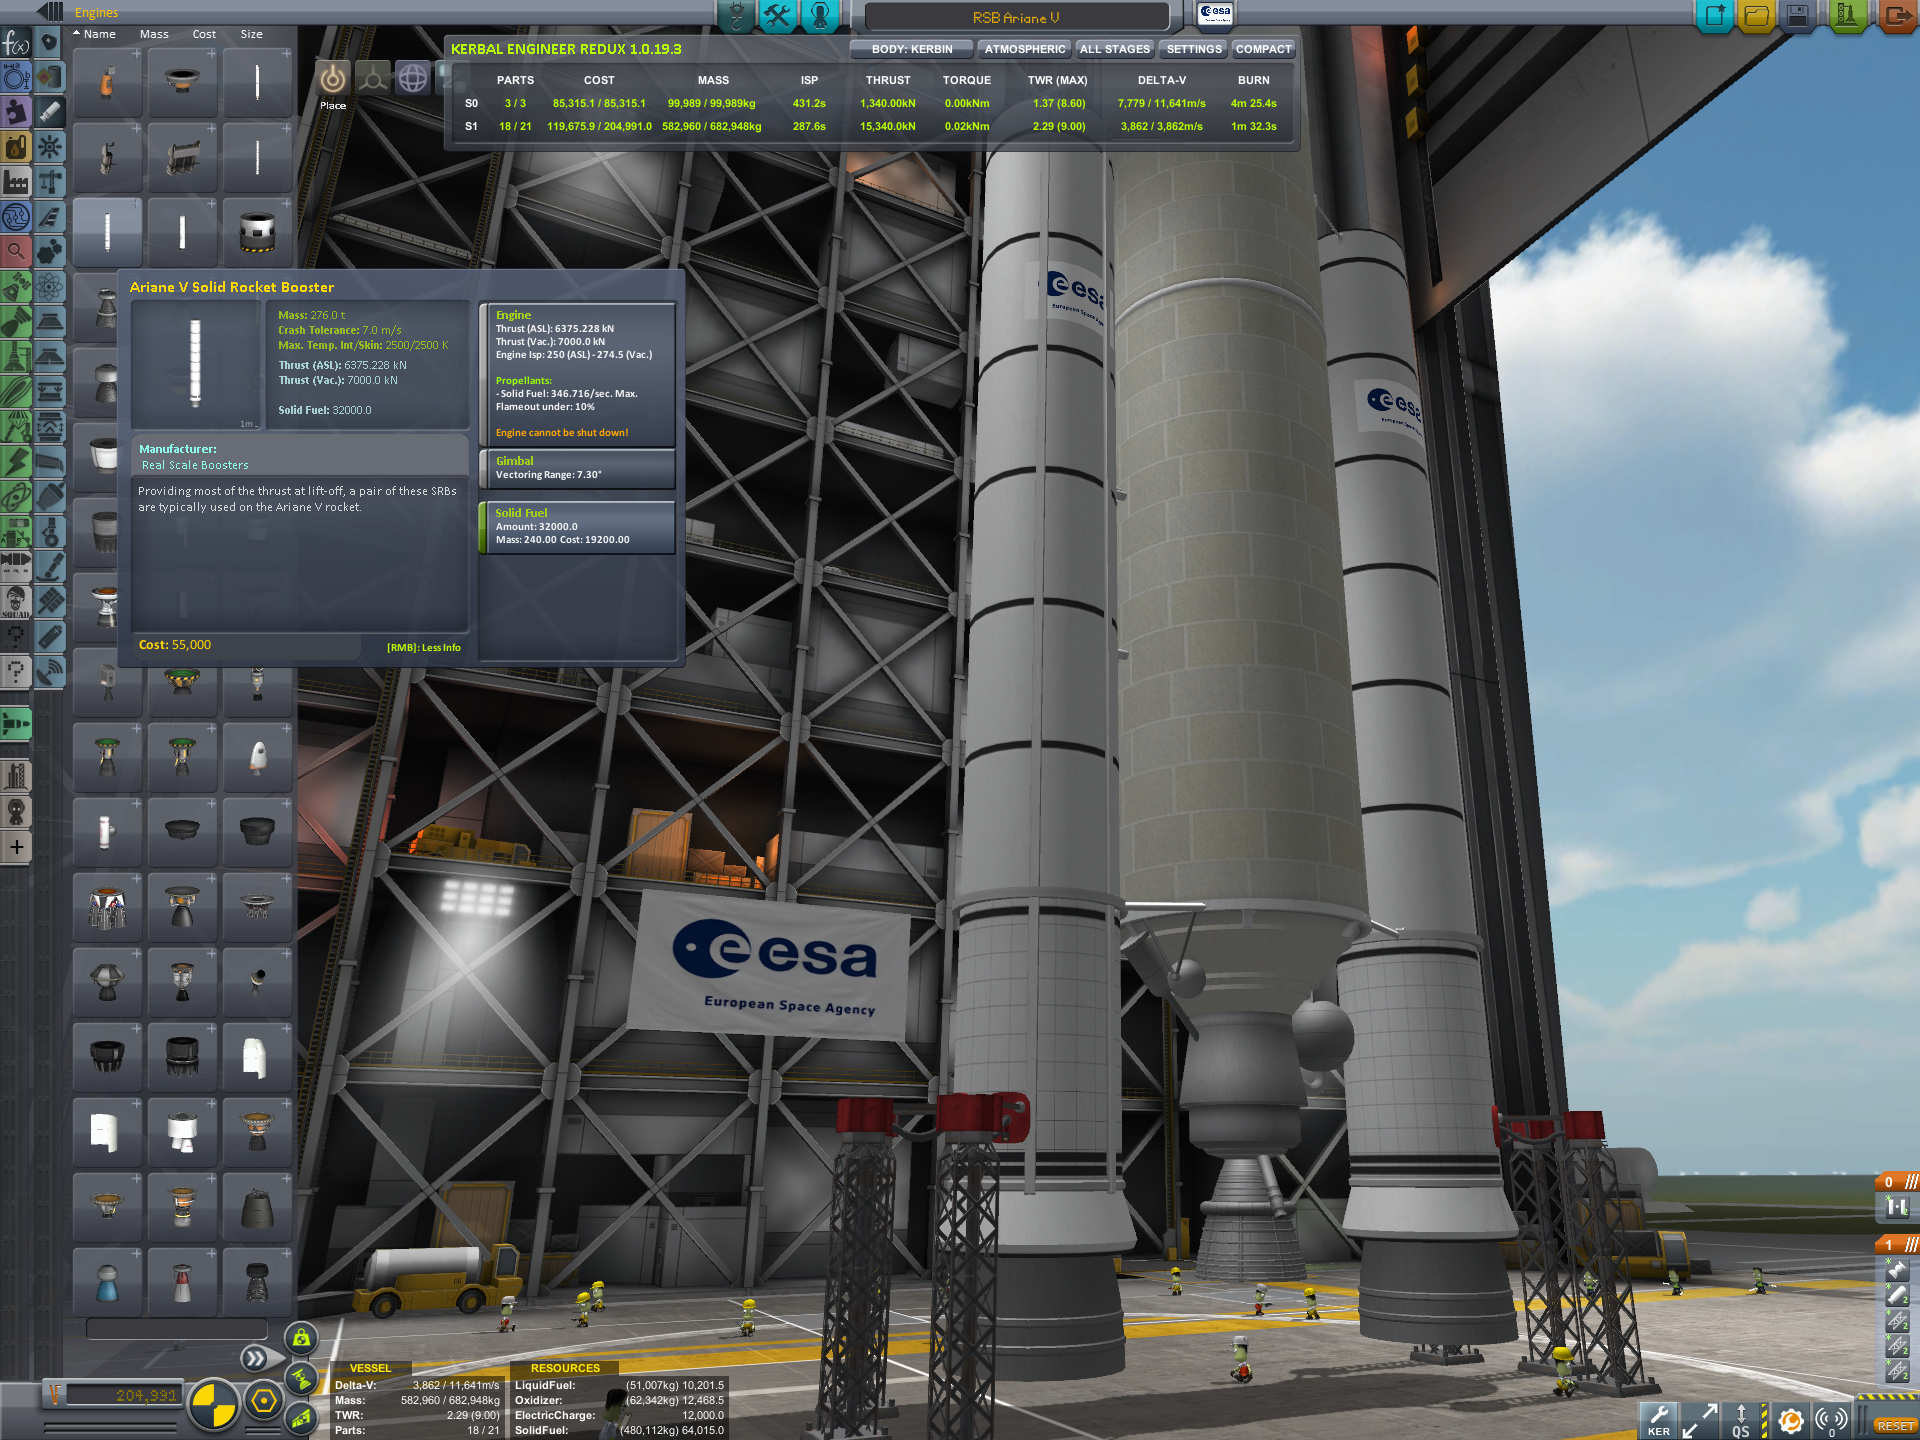
Task: Select the Place gizmo tool
Action: coord(333,78)
